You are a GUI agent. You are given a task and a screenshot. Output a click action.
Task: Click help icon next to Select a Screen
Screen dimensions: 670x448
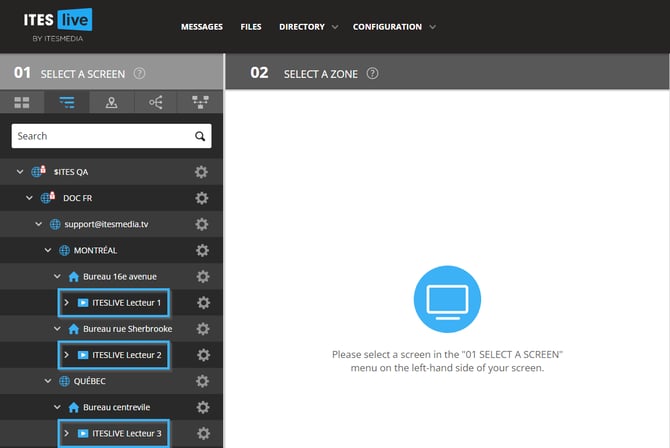click(139, 73)
